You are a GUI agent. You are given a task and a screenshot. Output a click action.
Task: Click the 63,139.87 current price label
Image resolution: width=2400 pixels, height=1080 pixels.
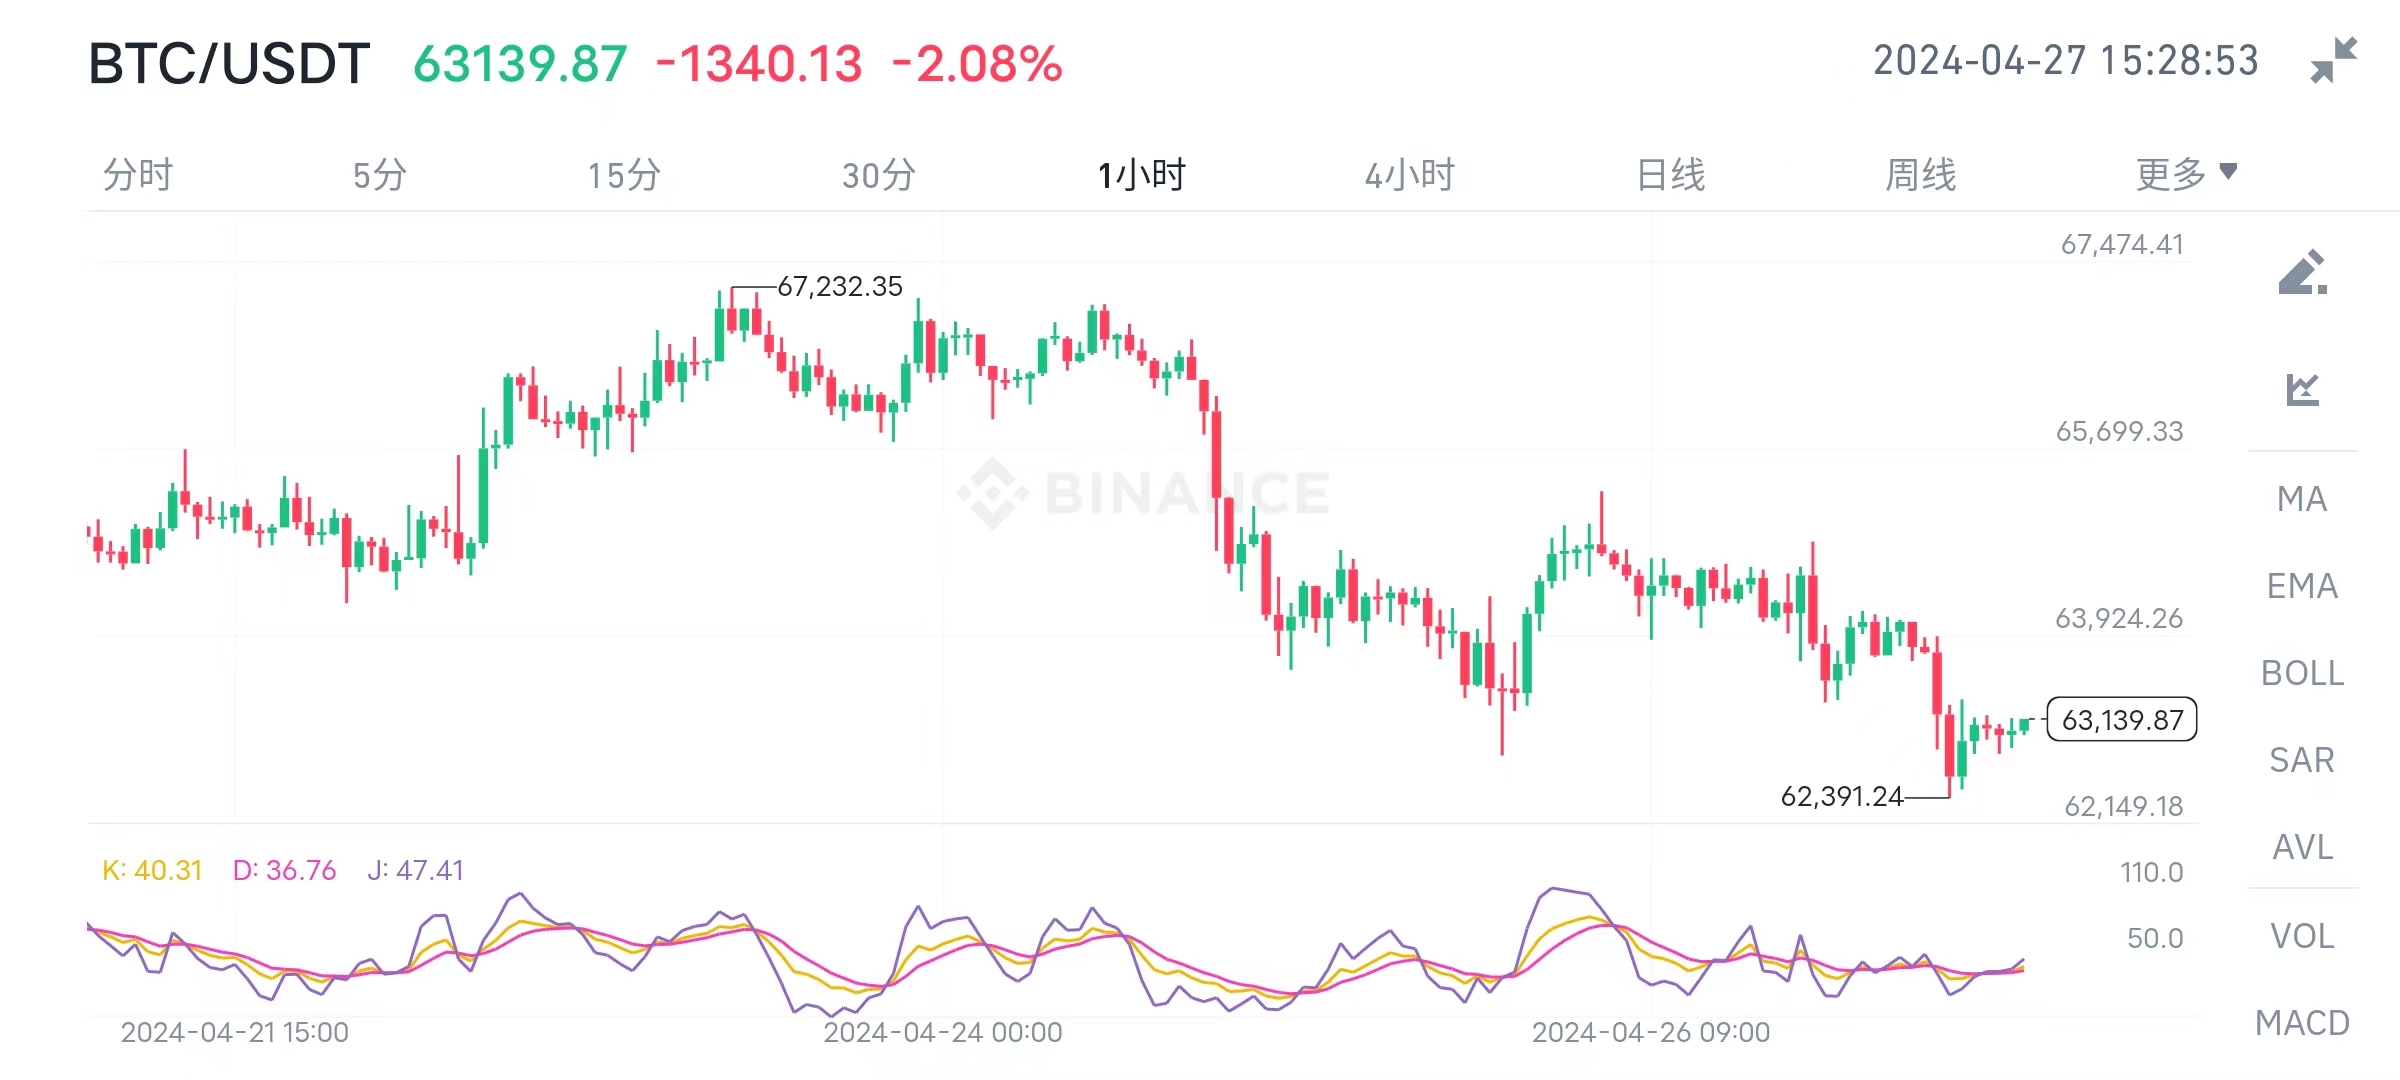click(x=2120, y=720)
